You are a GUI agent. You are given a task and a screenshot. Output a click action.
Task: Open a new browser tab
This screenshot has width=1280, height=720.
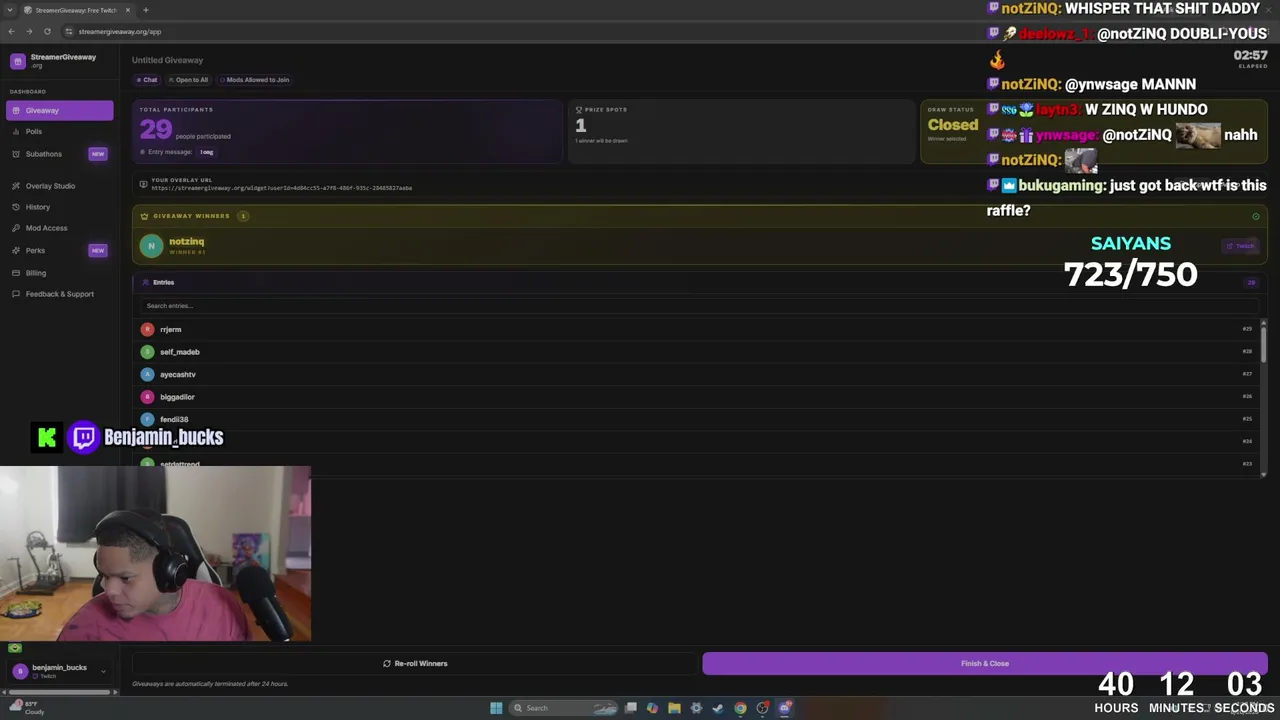click(146, 10)
